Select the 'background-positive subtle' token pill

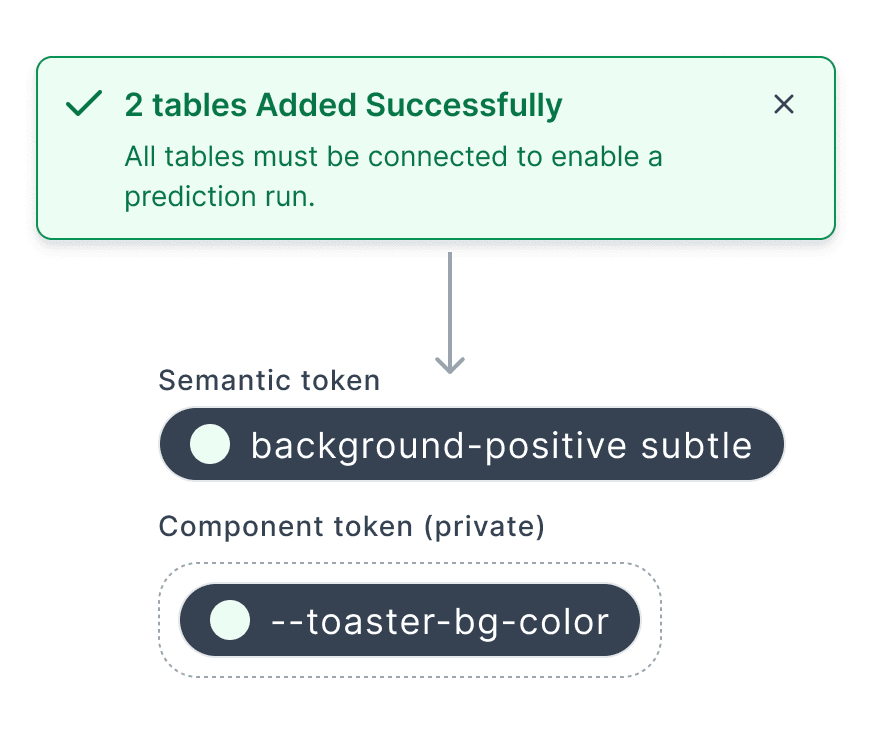click(x=472, y=444)
